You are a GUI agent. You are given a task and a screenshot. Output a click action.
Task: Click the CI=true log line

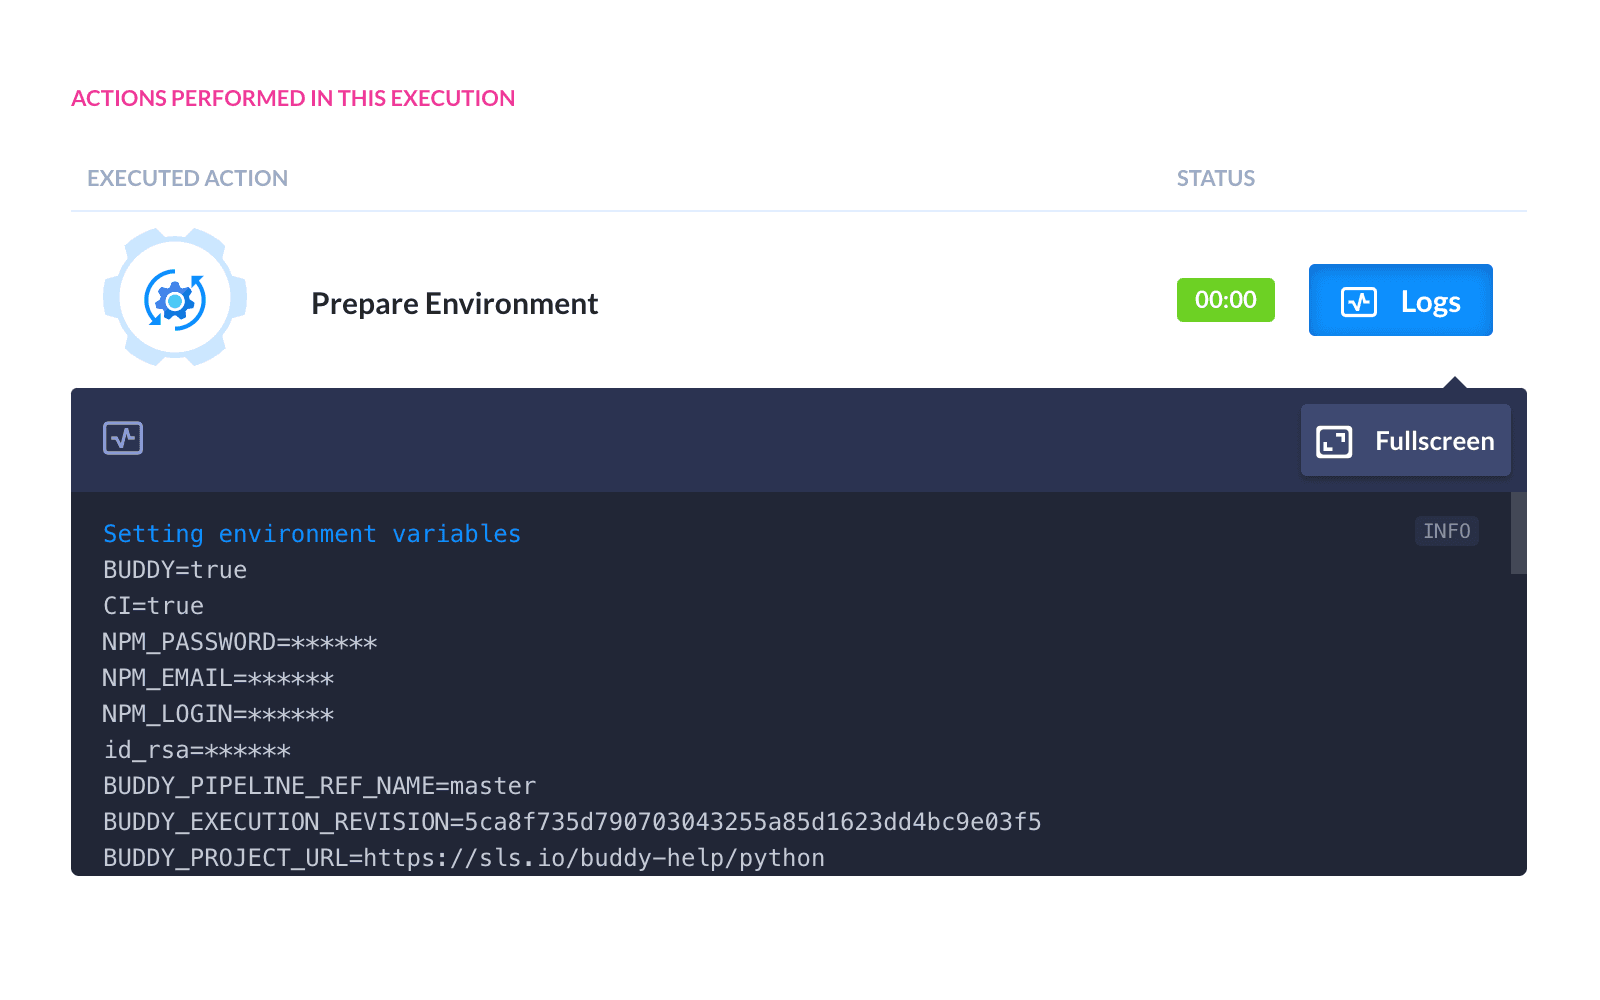(154, 606)
